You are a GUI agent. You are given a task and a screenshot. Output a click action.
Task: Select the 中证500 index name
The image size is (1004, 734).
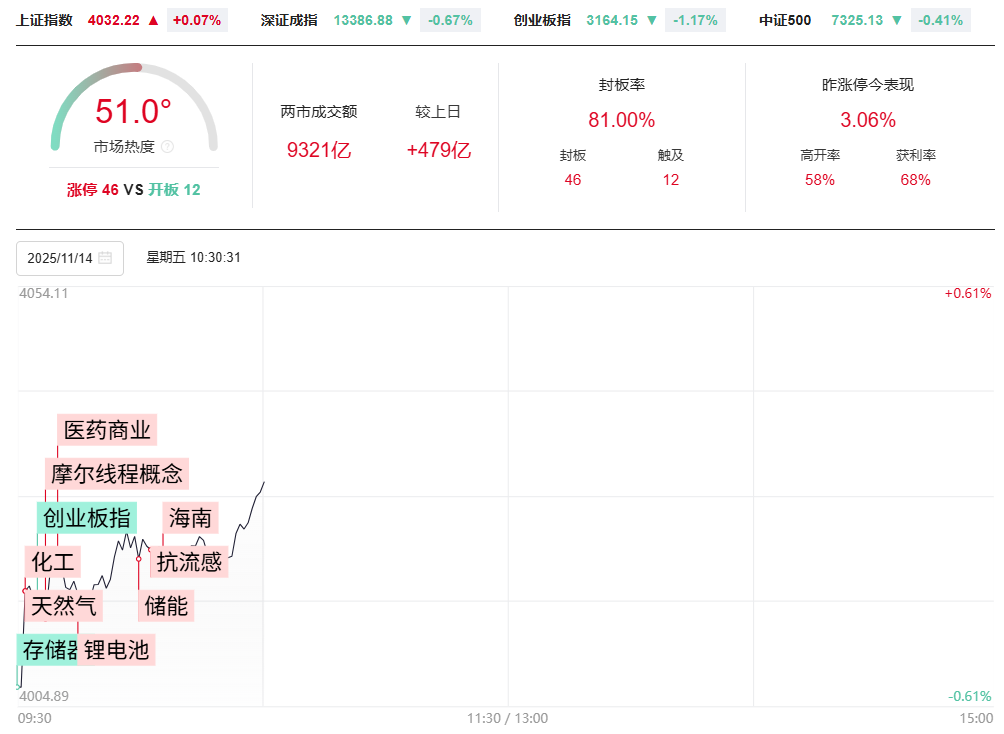pyautogui.click(x=785, y=20)
